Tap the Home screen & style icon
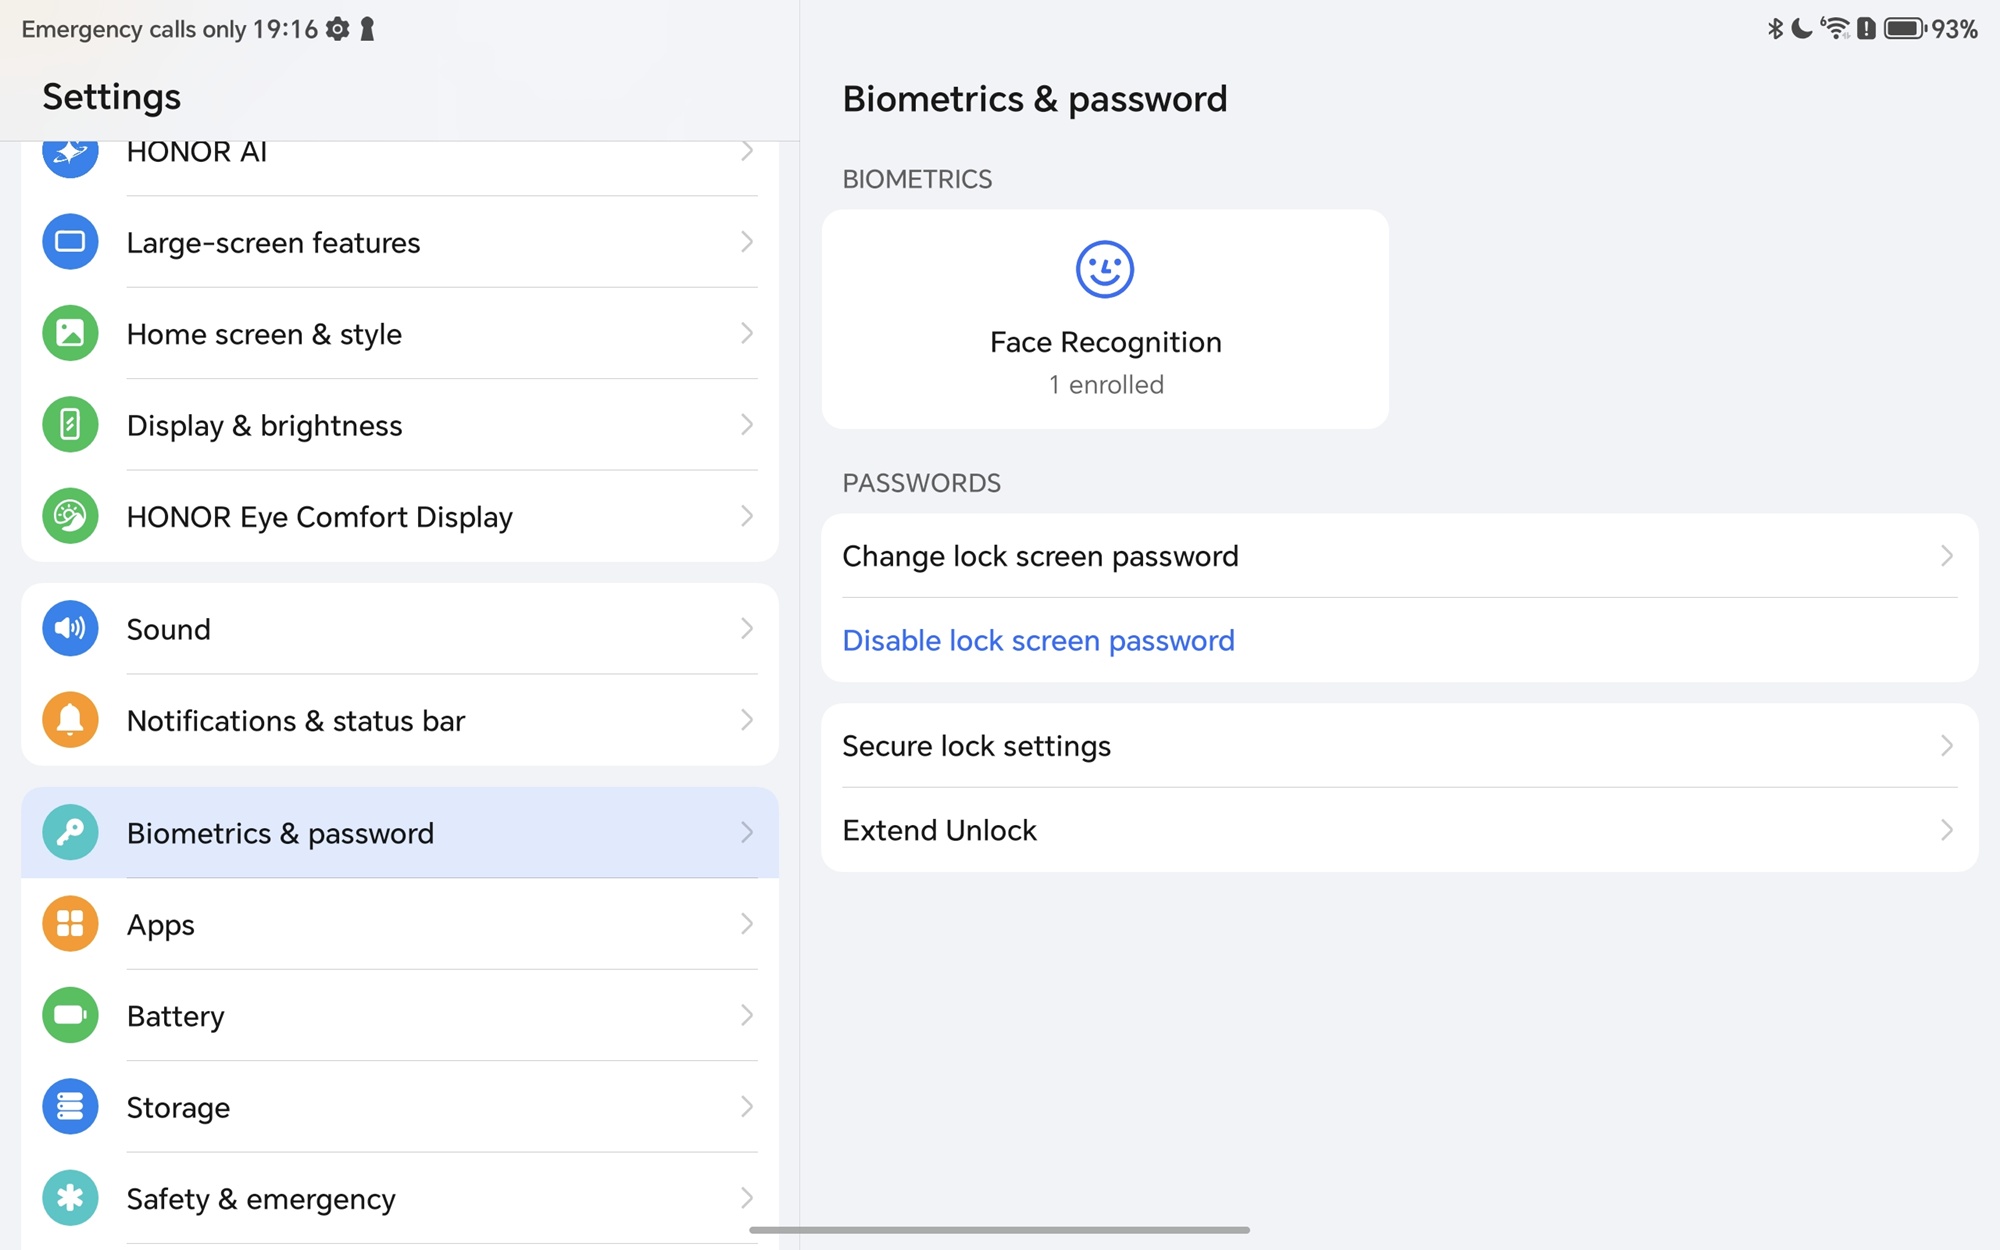This screenshot has width=2000, height=1250. (70, 333)
